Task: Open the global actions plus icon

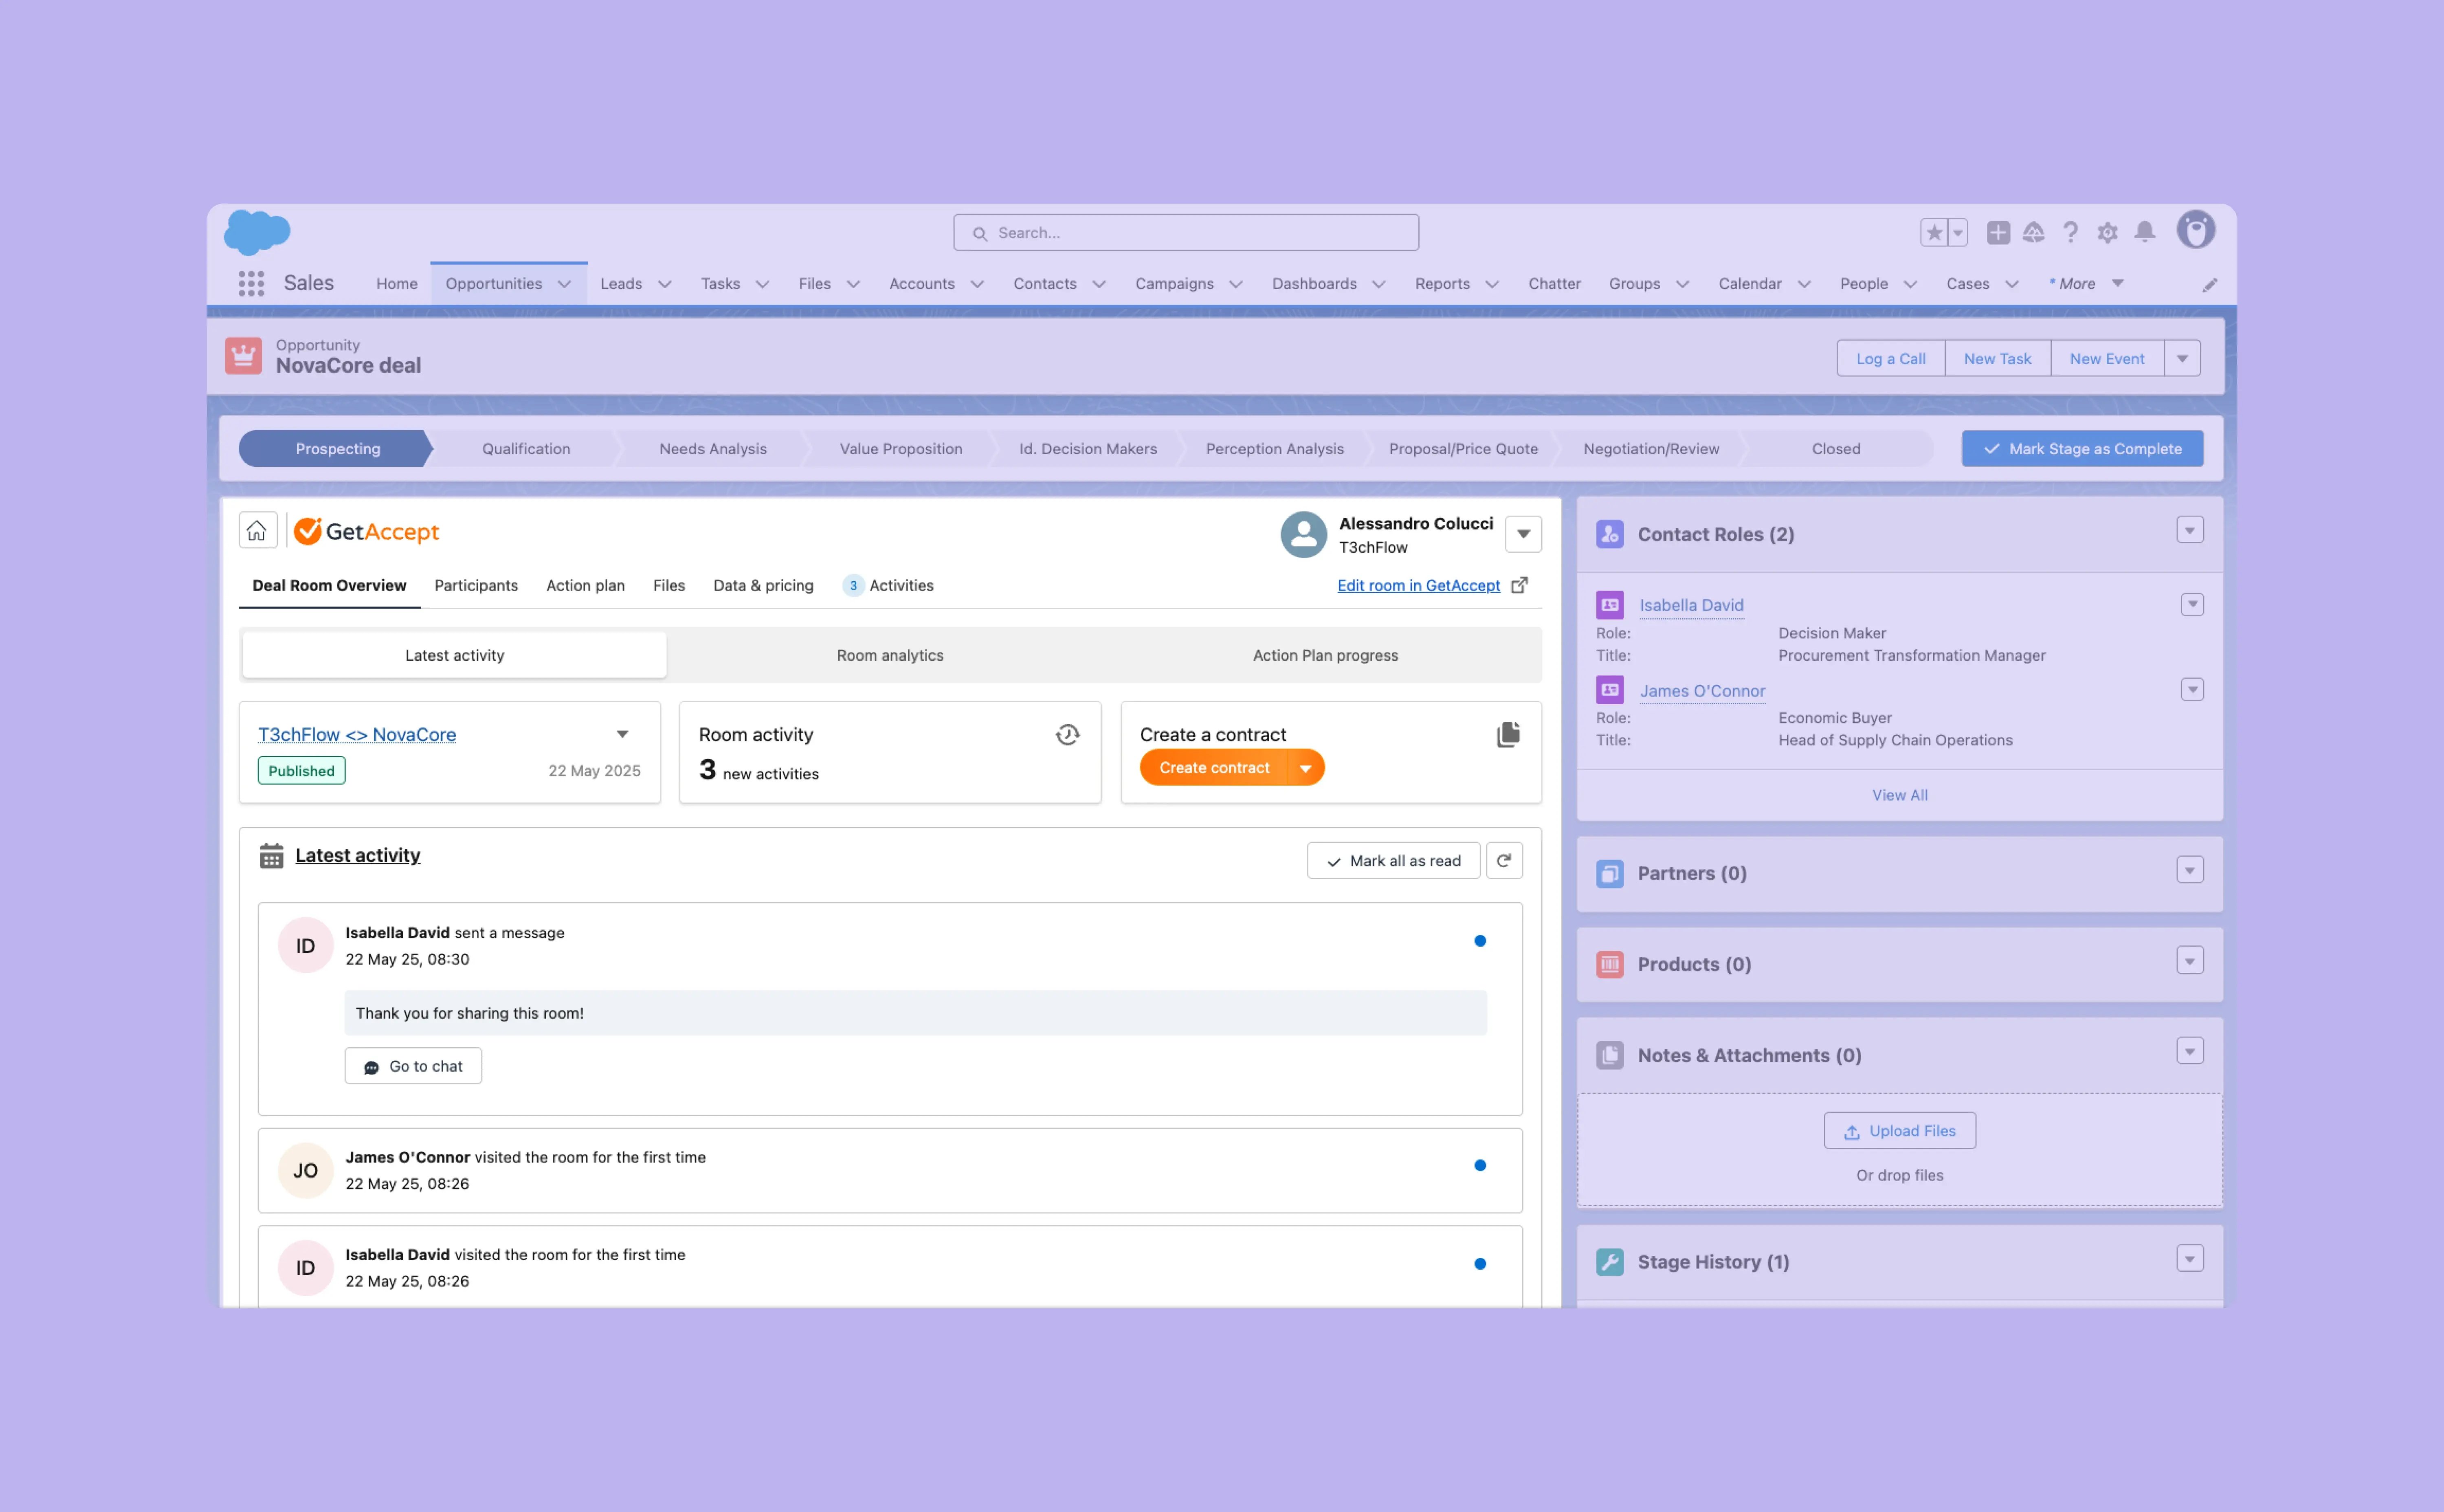Action: pos(1998,233)
